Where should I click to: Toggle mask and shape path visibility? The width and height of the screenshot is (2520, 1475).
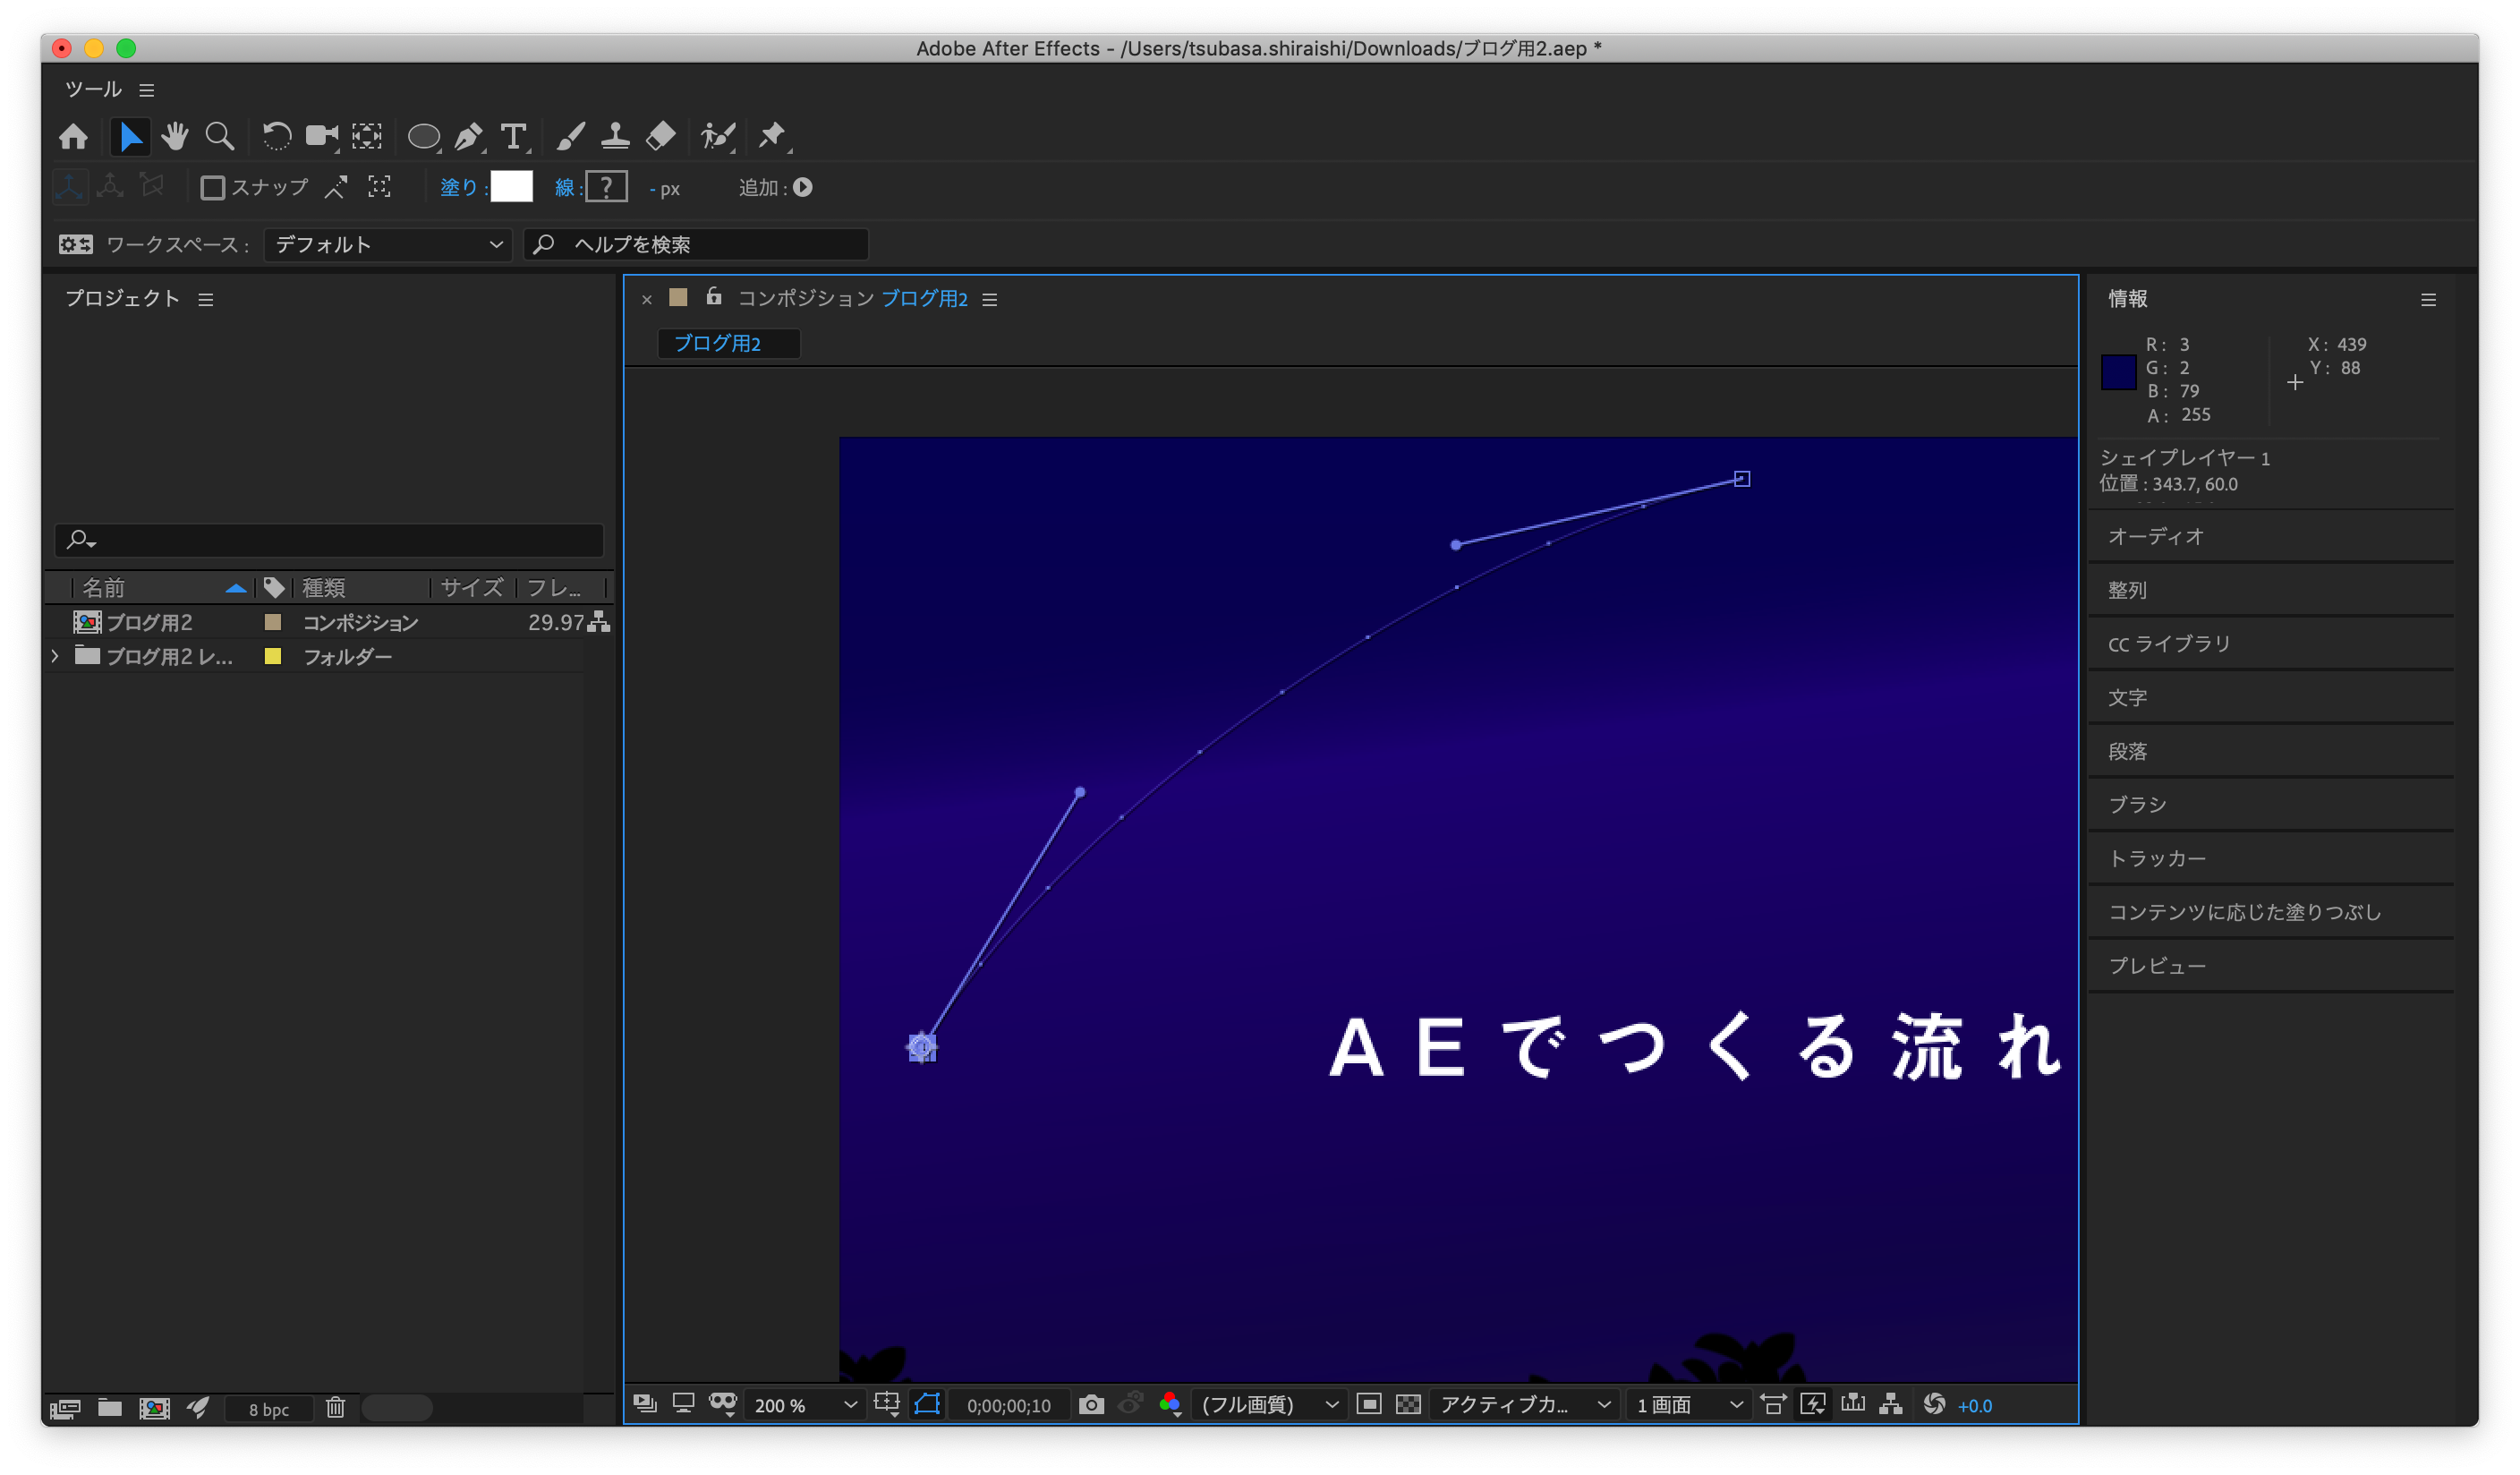point(927,1404)
